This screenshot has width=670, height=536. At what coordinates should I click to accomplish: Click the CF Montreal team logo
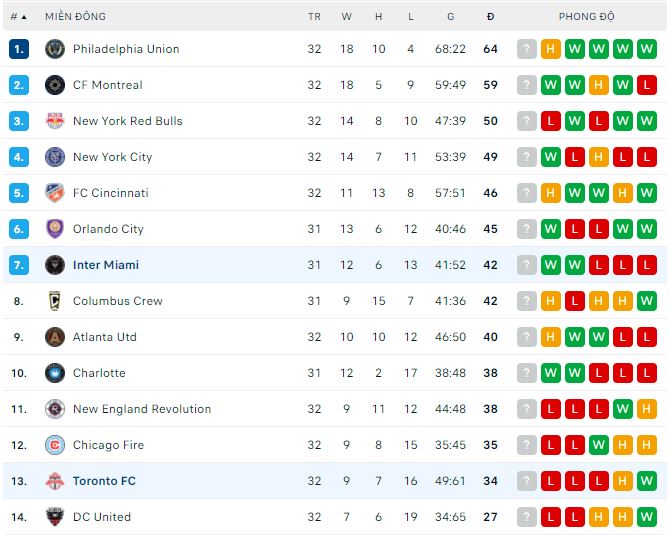[x=55, y=85]
